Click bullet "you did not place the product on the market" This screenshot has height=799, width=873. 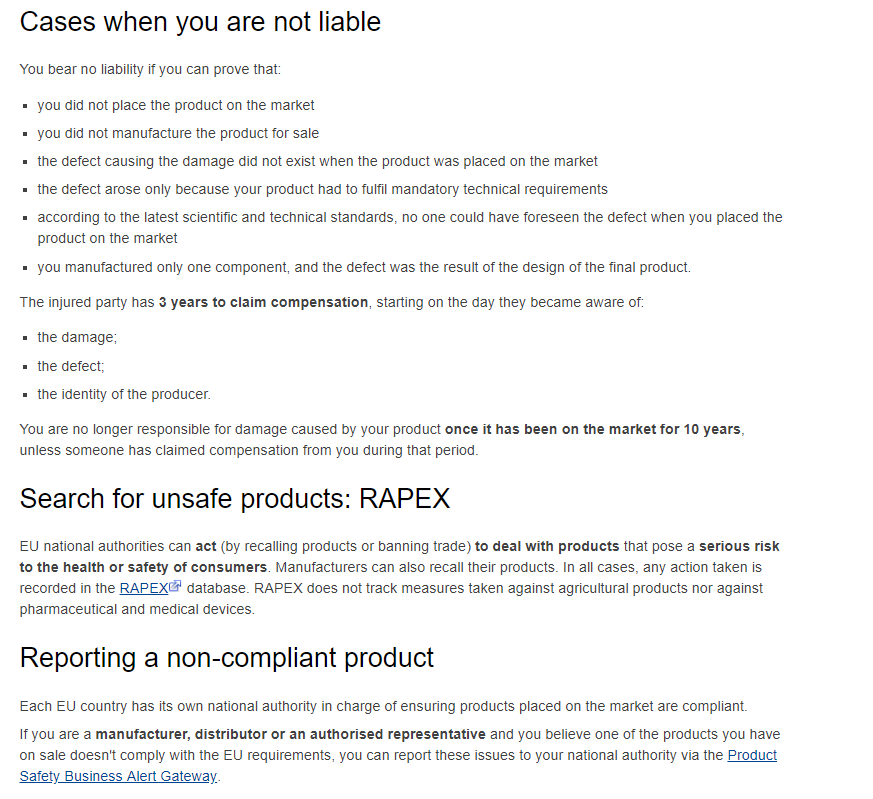[x=176, y=105]
